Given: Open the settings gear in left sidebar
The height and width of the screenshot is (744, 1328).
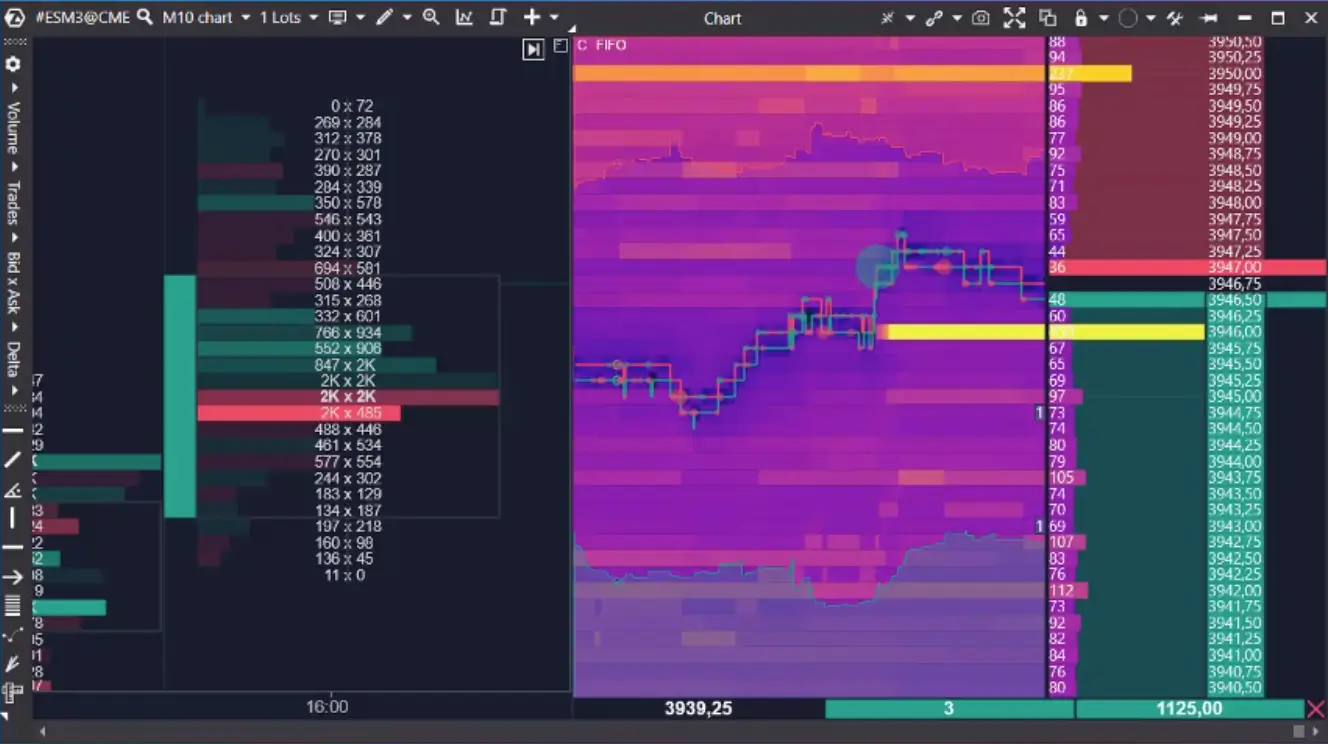Looking at the screenshot, I should (13, 64).
